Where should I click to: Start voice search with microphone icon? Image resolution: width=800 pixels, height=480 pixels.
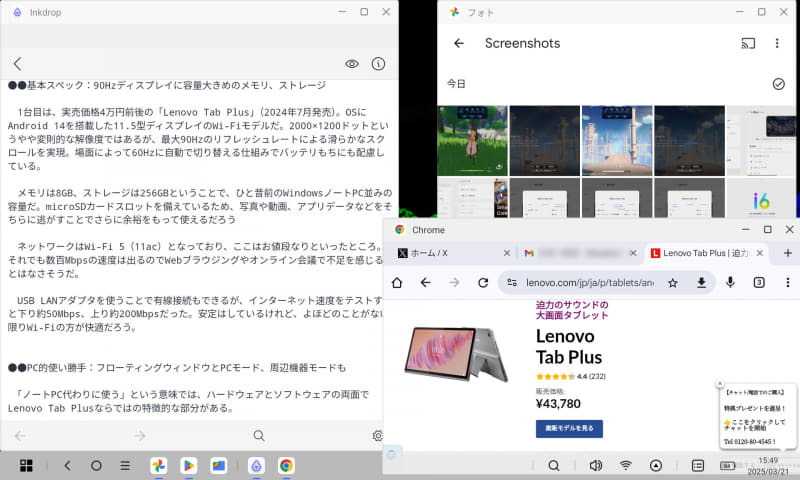coord(730,282)
